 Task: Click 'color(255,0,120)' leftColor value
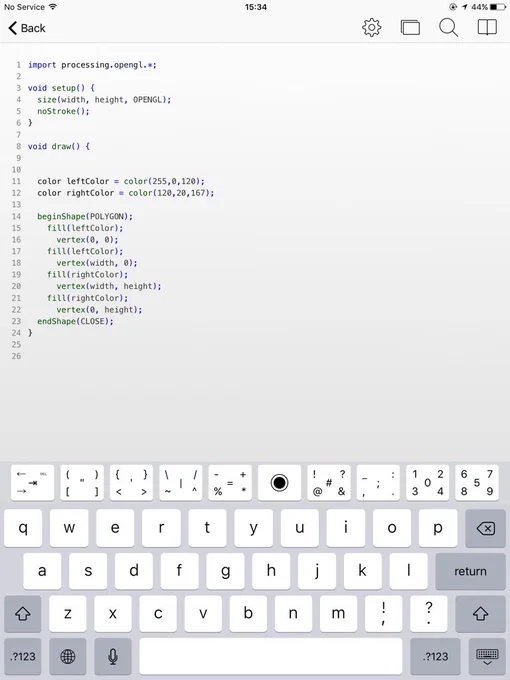[163, 181]
